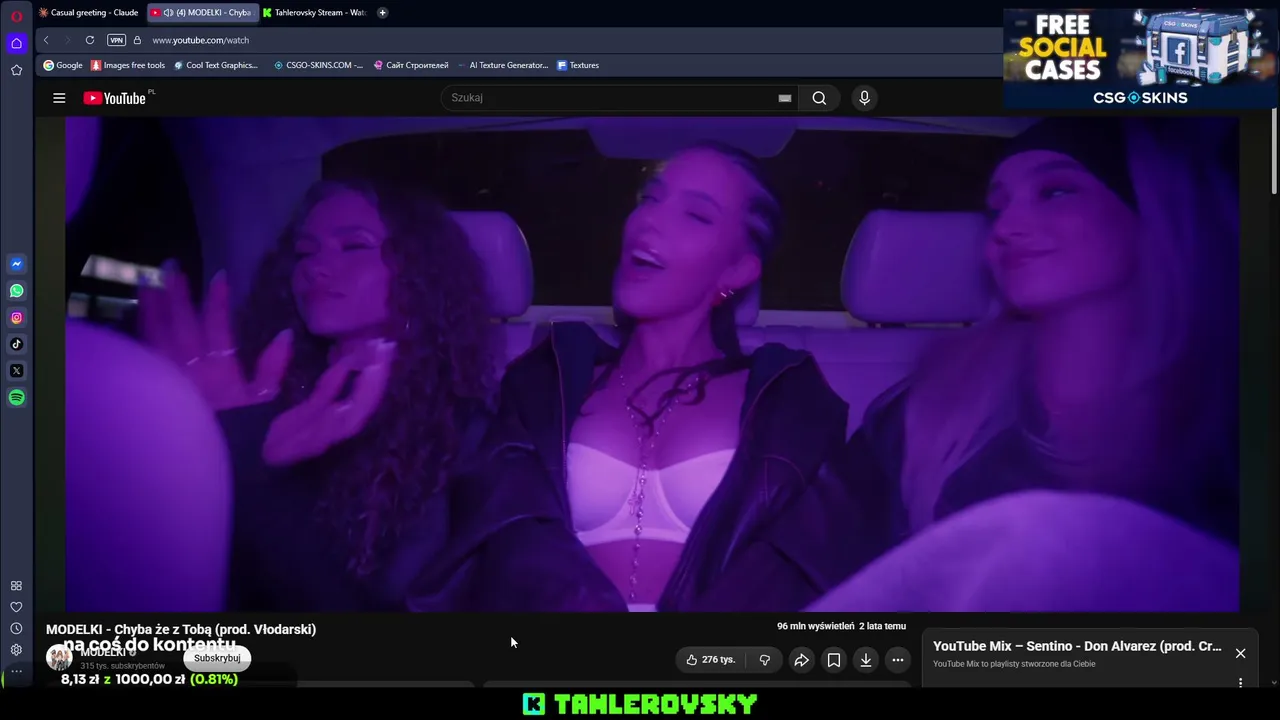Open Messenger in the sidebar

(16, 264)
